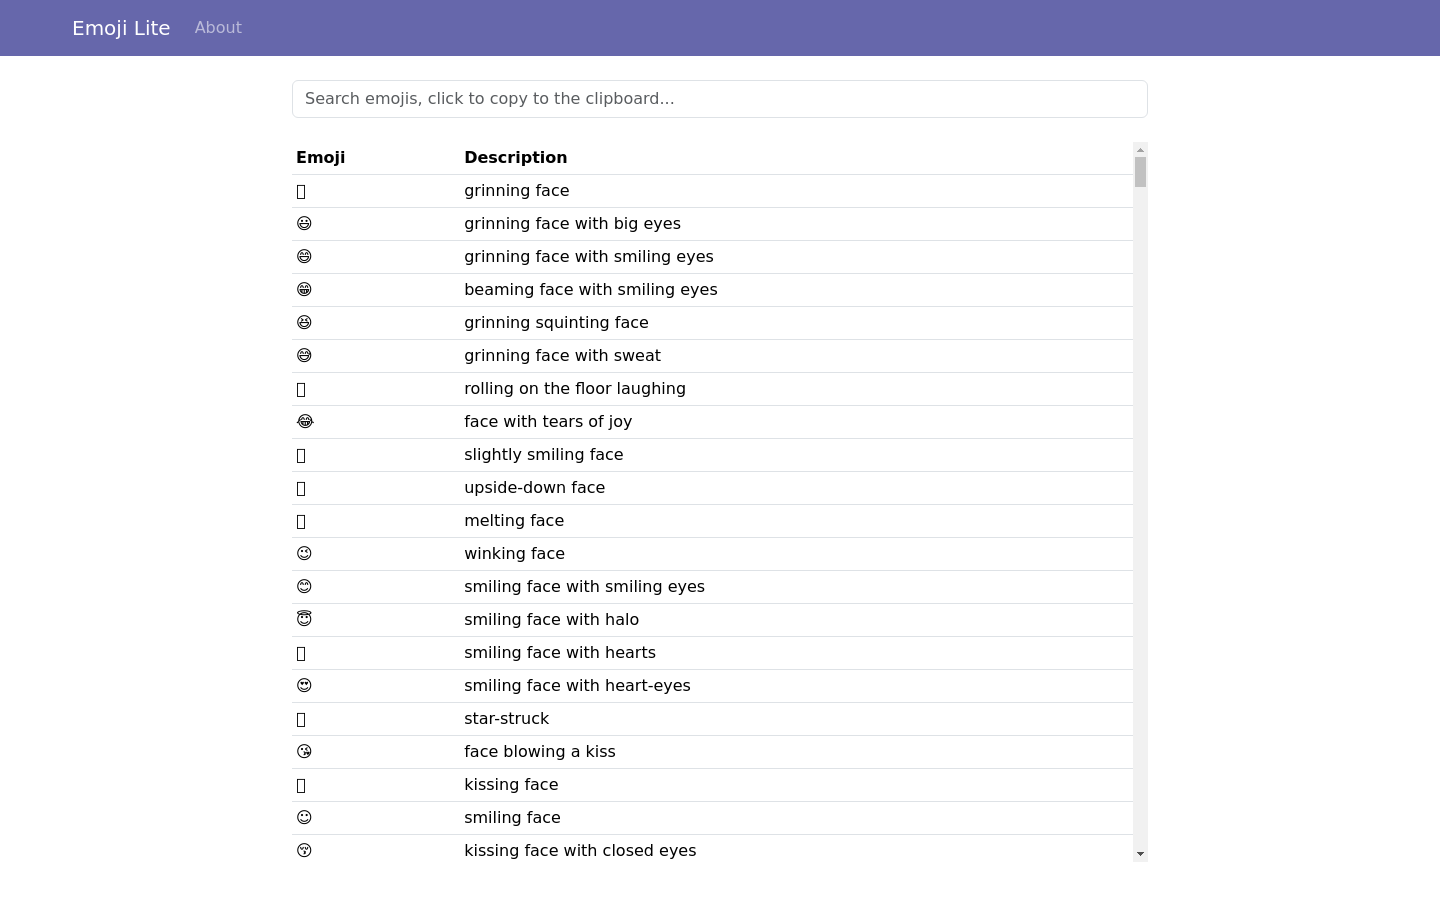Click the smiling face with smiling eyes emoji
This screenshot has width=1440, height=900.
304,587
